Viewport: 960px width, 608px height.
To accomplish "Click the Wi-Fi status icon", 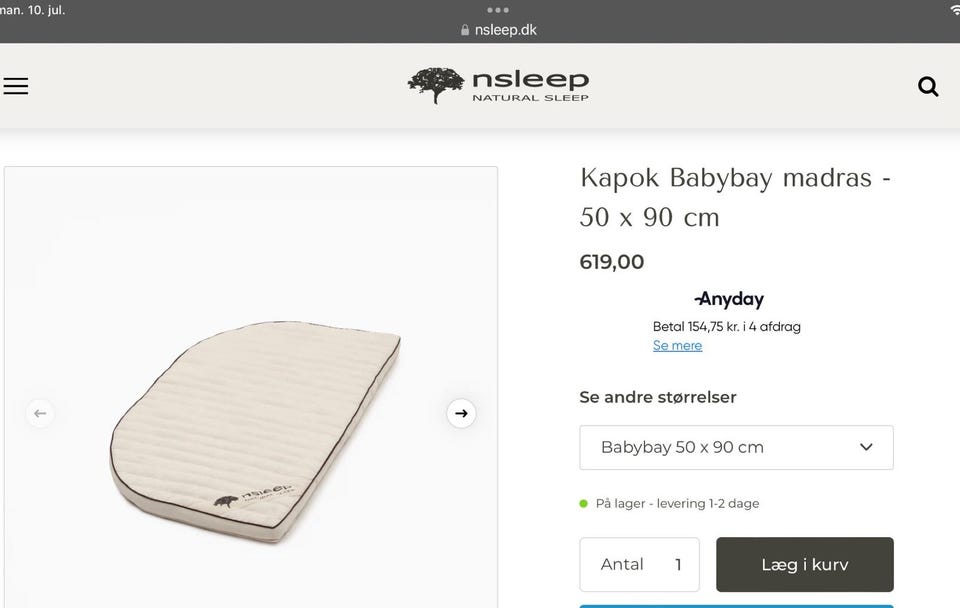I will [953, 9].
